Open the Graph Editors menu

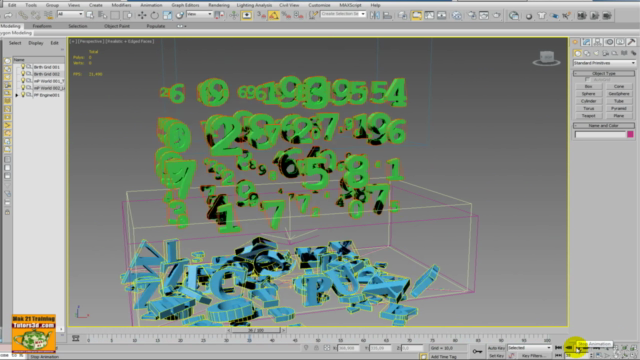point(185,5)
